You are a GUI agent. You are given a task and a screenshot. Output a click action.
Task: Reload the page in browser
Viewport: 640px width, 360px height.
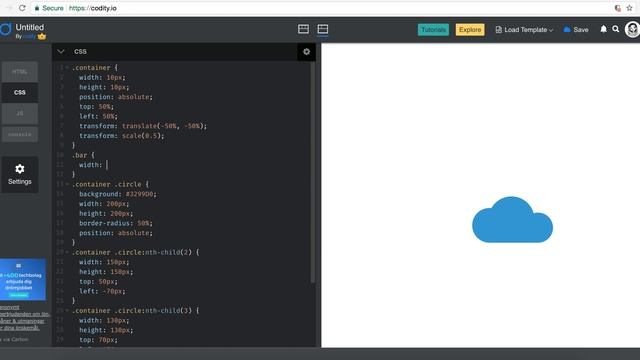(22, 8)
